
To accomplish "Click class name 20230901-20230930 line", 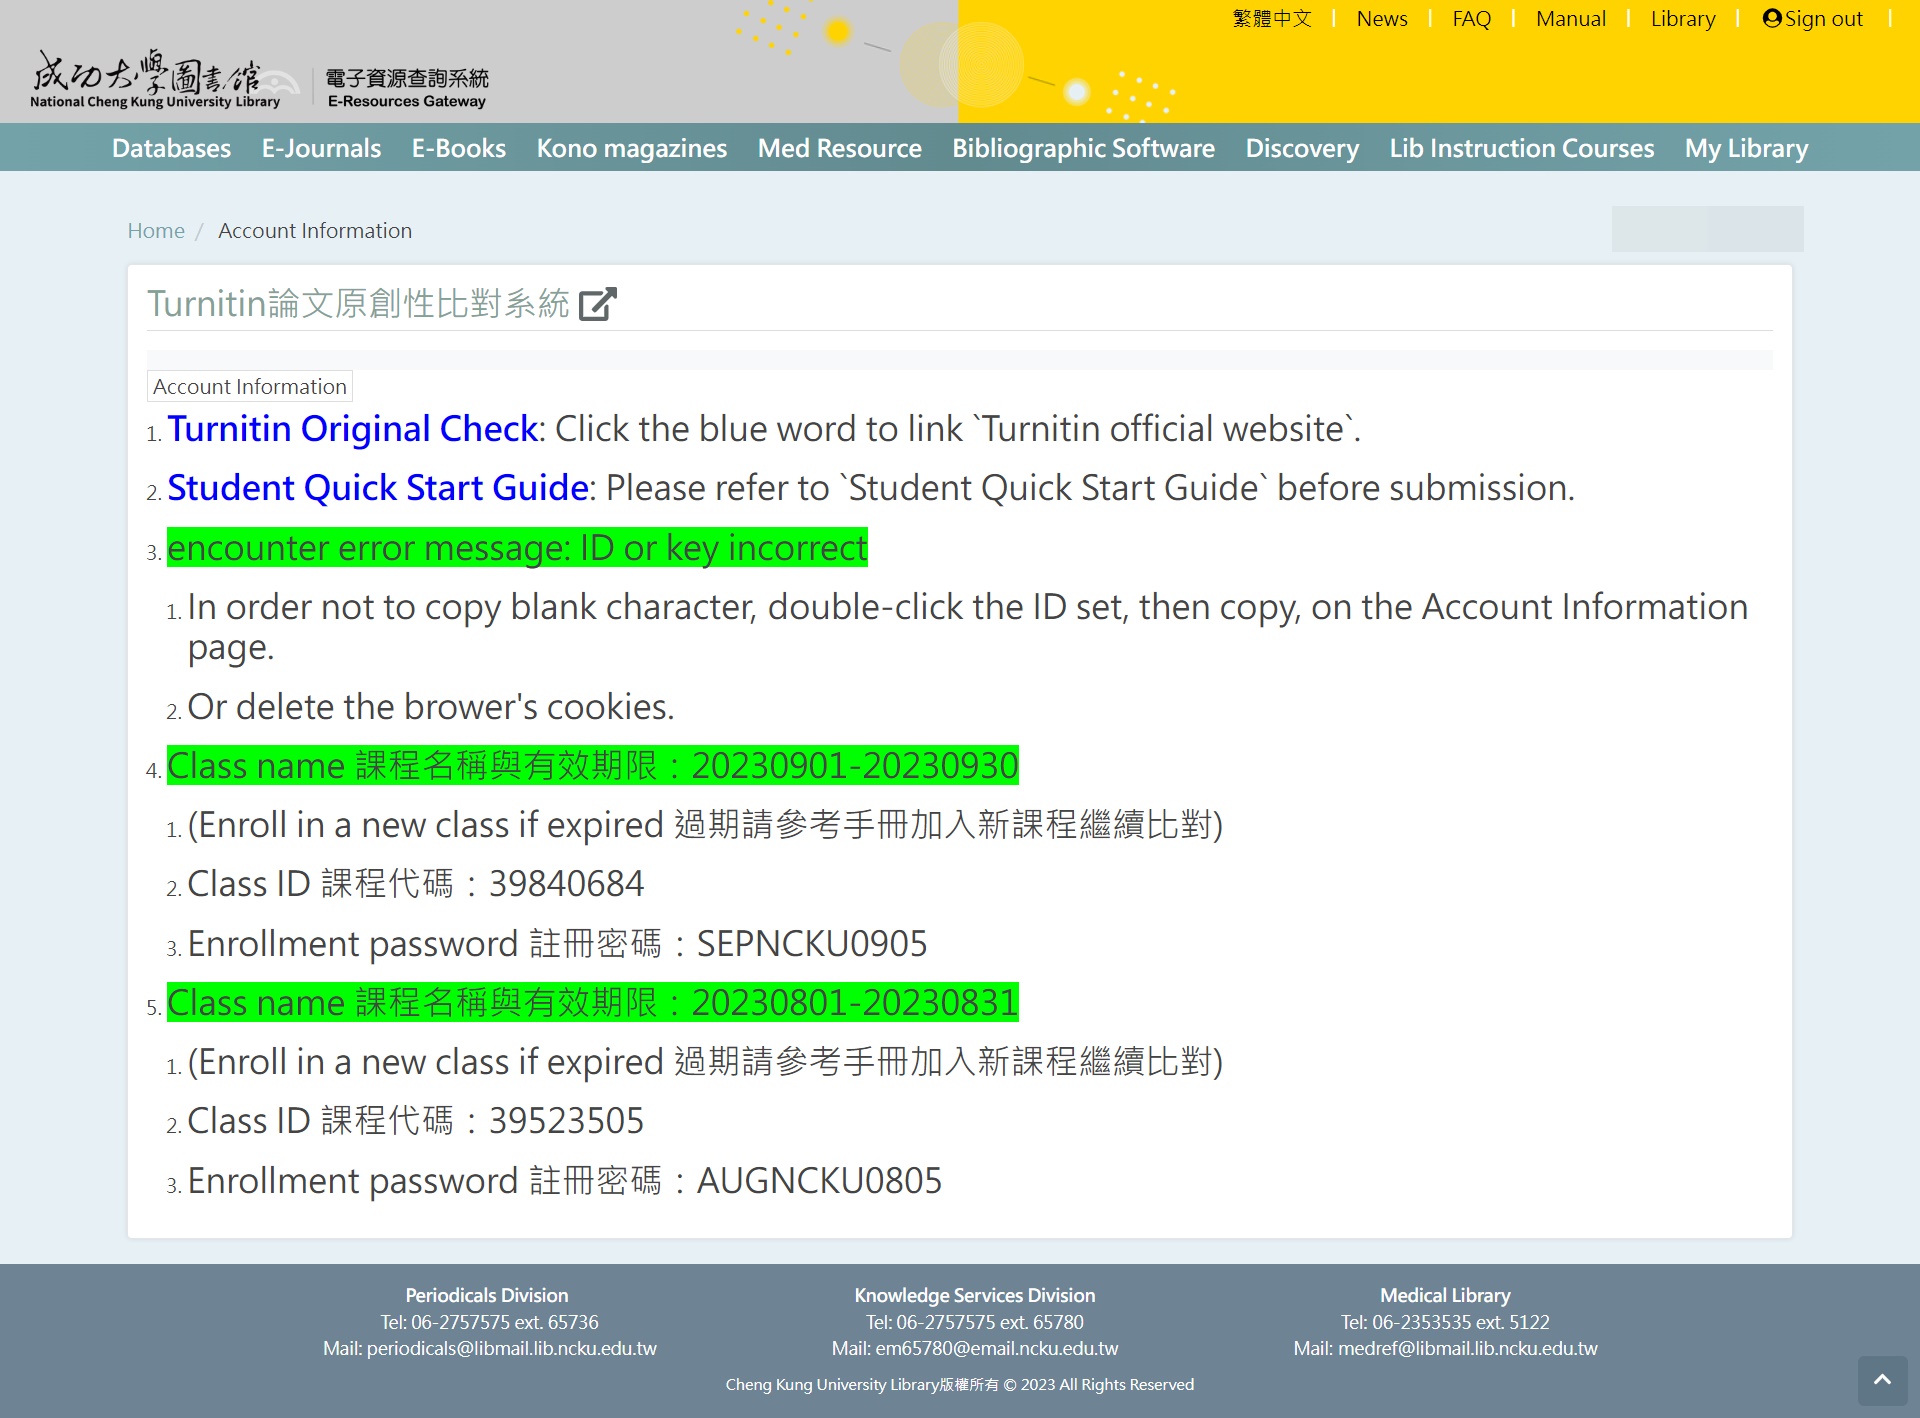I will click(593, 766).
